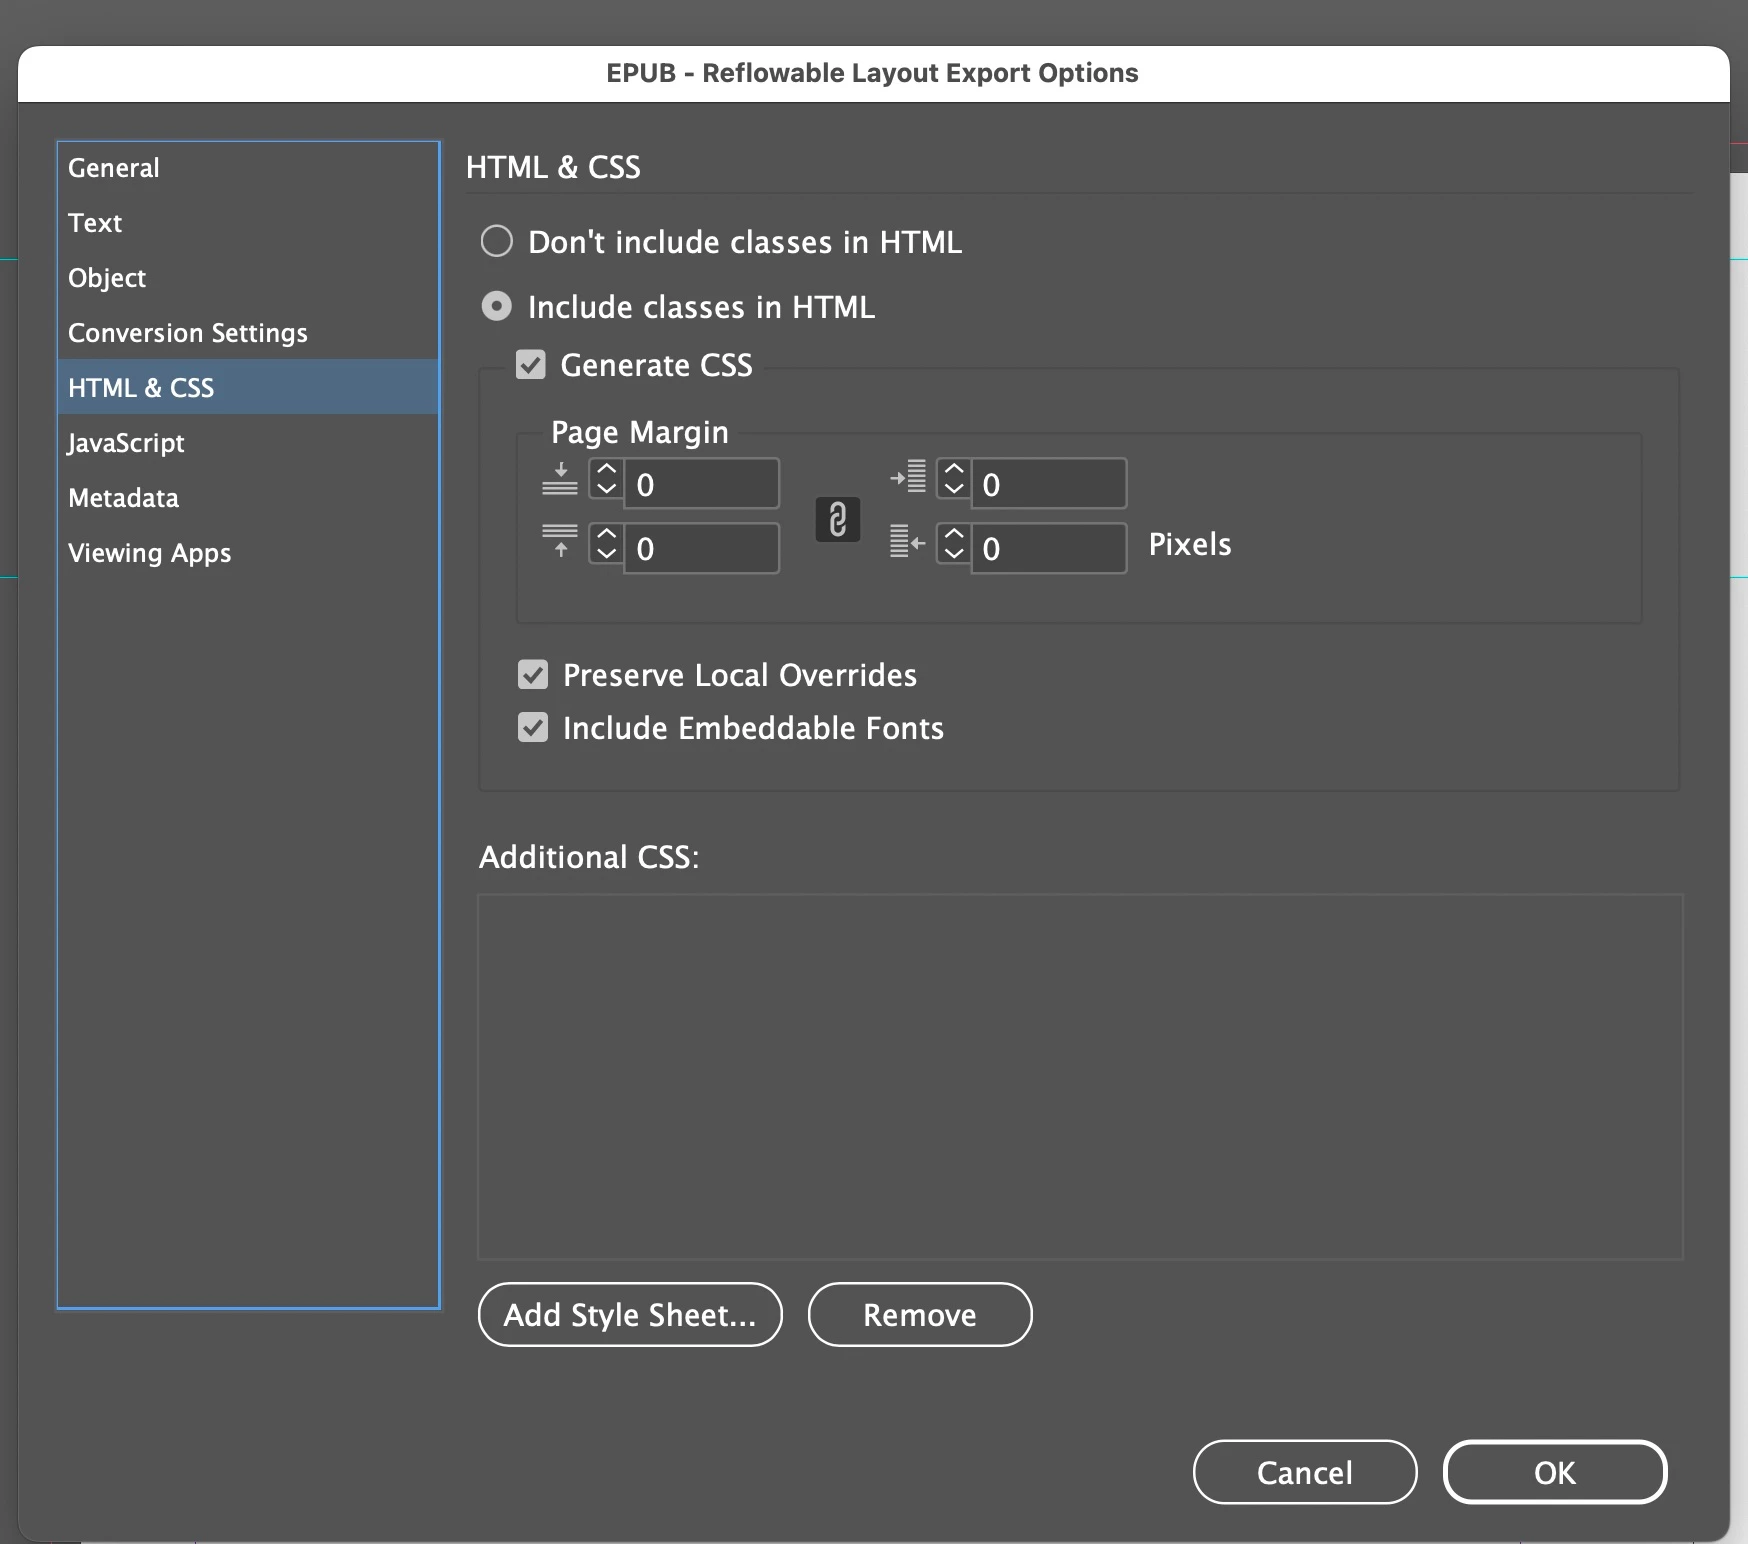1748x1544 pixels.
Task: Click the right margin value field
Action: (1049, 548)
